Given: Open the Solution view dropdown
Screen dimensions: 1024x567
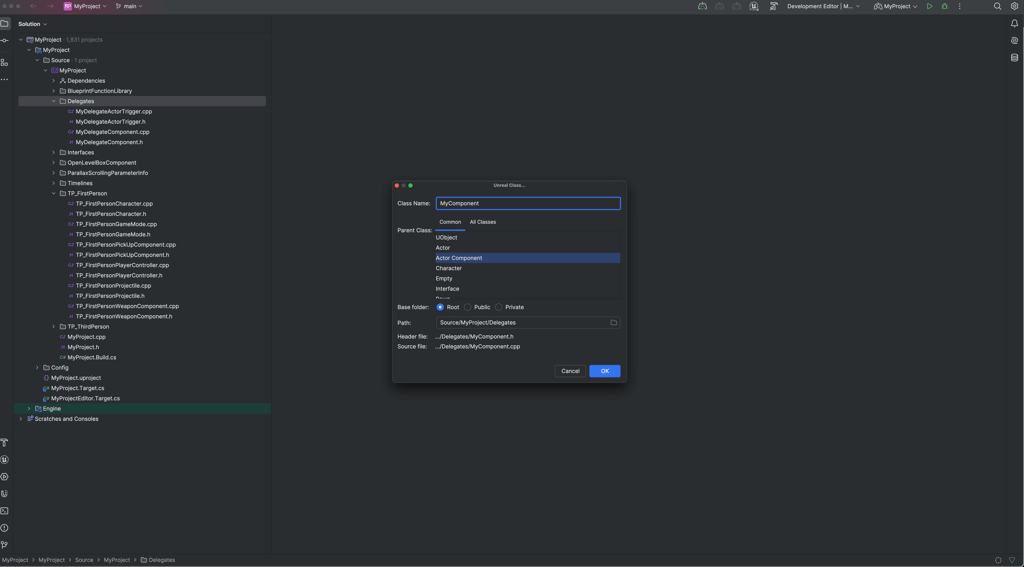Looking at the screenshot, I should click(x=33, y=24).
